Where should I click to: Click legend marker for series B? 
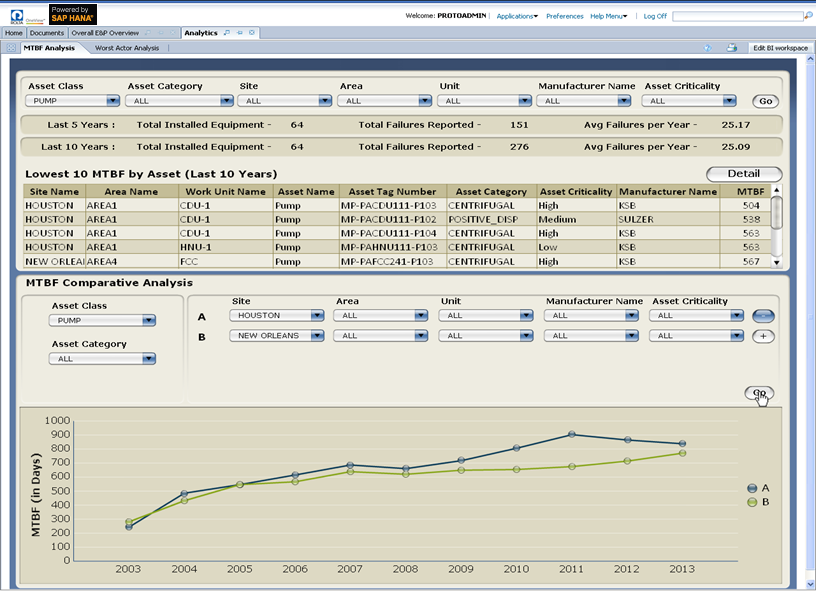752,503
